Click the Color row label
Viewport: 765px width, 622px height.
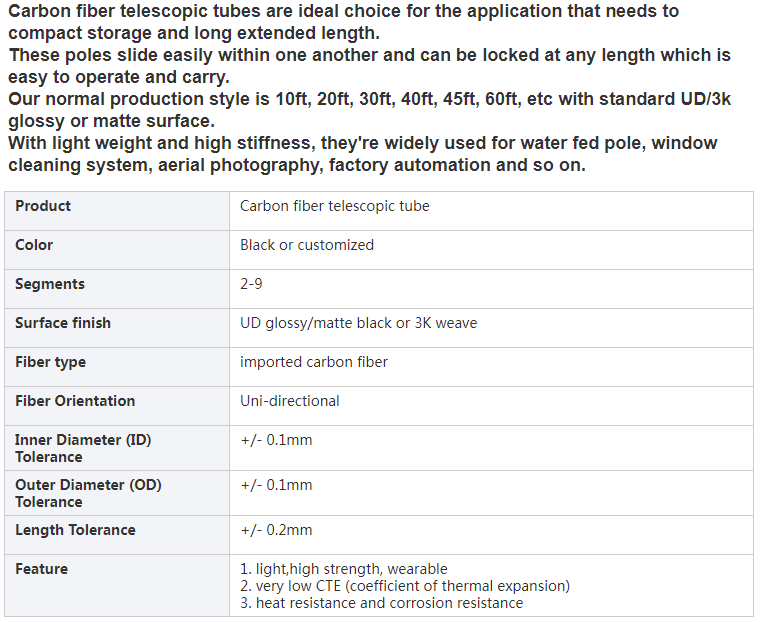coord(34,244)
